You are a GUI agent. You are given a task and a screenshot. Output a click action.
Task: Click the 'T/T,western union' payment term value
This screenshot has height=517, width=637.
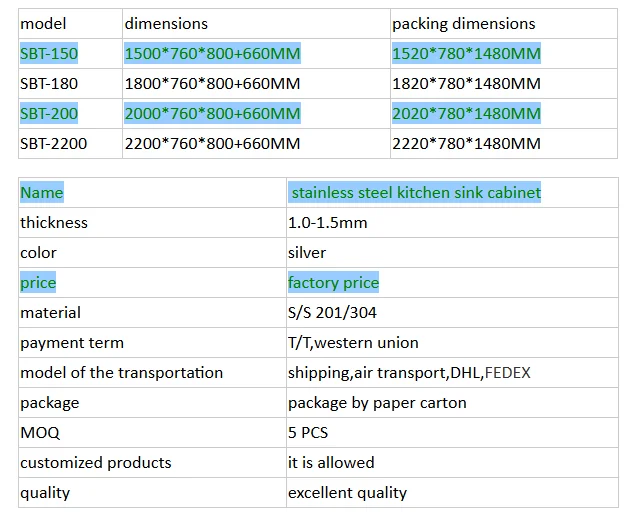[x=353, y=343]
